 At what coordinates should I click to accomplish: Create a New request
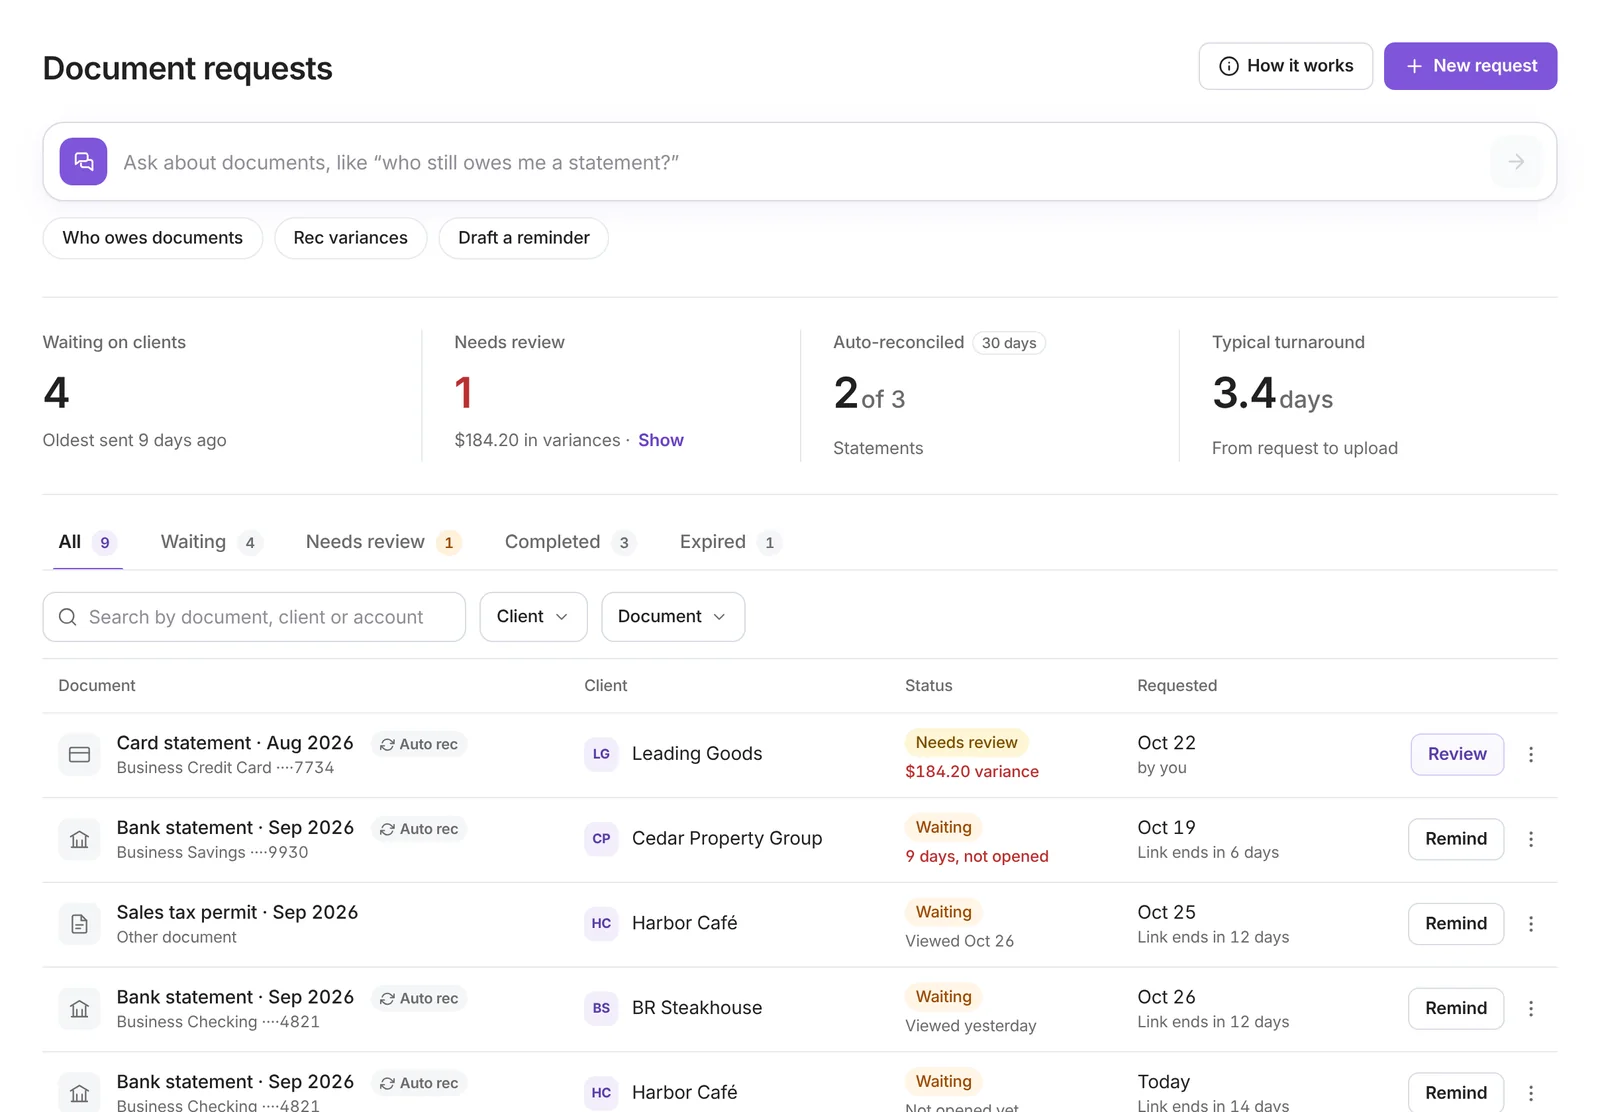(1470, 66)
